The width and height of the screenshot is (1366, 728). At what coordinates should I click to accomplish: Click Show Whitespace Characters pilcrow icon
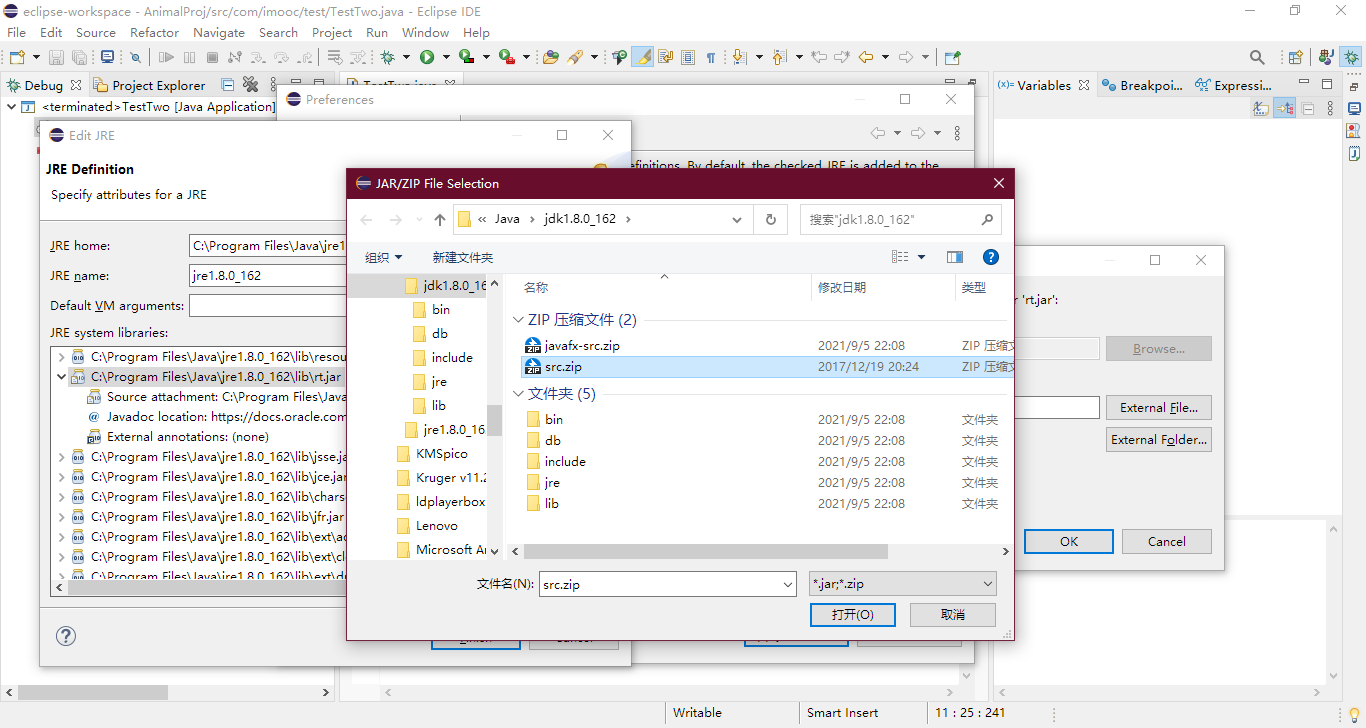coord(711,58)
